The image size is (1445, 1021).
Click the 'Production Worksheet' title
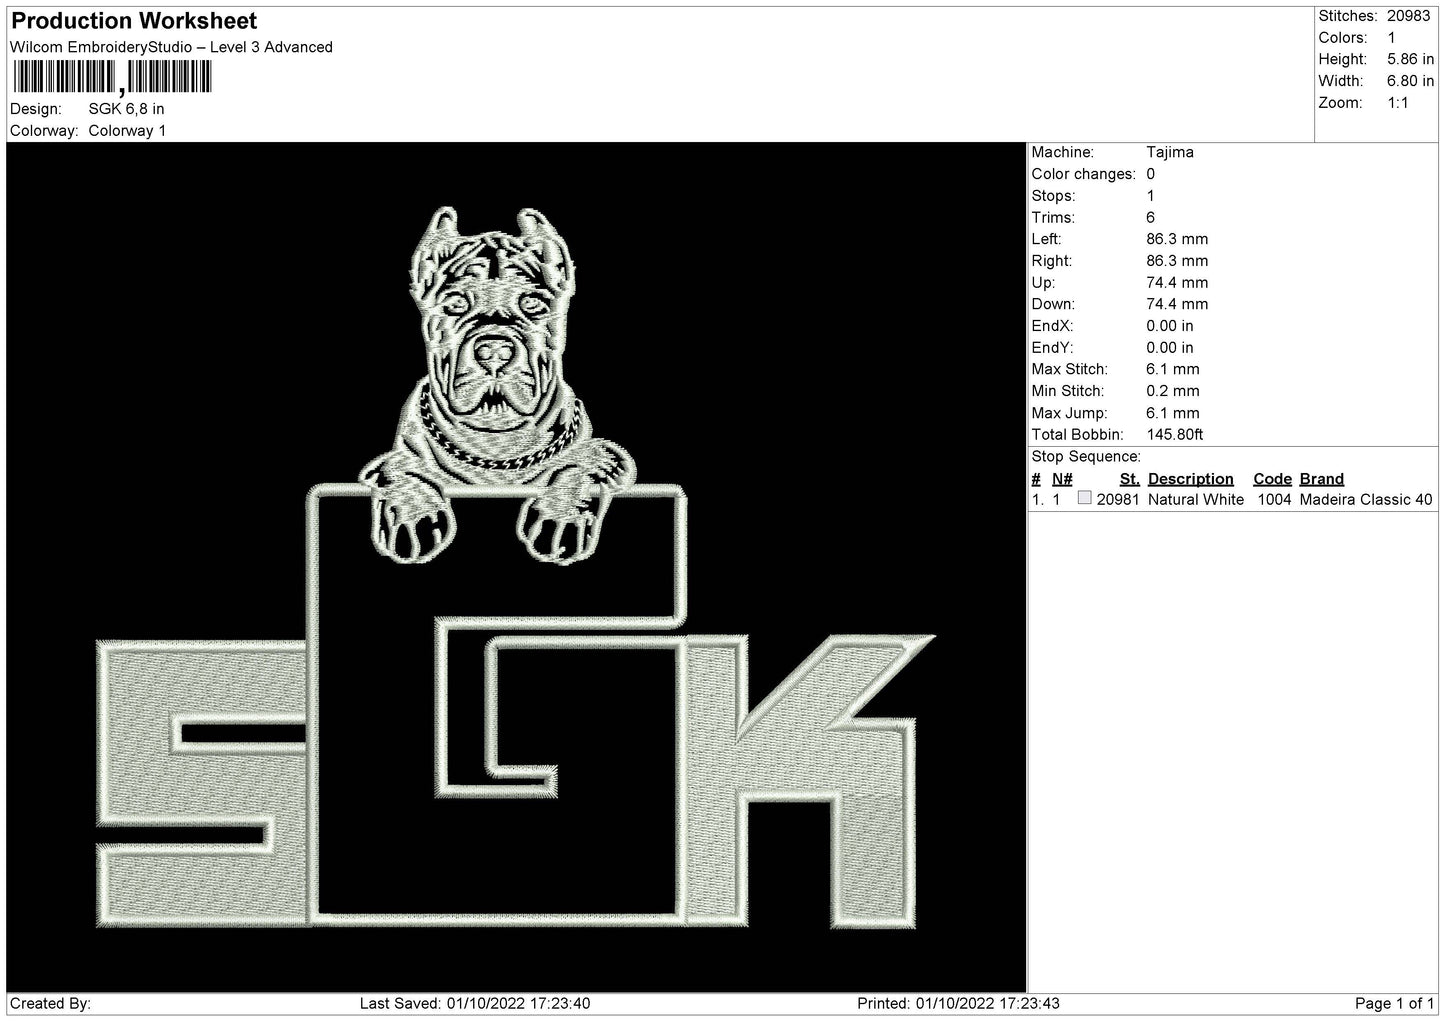pyautogui.click(x=134, y=21)
